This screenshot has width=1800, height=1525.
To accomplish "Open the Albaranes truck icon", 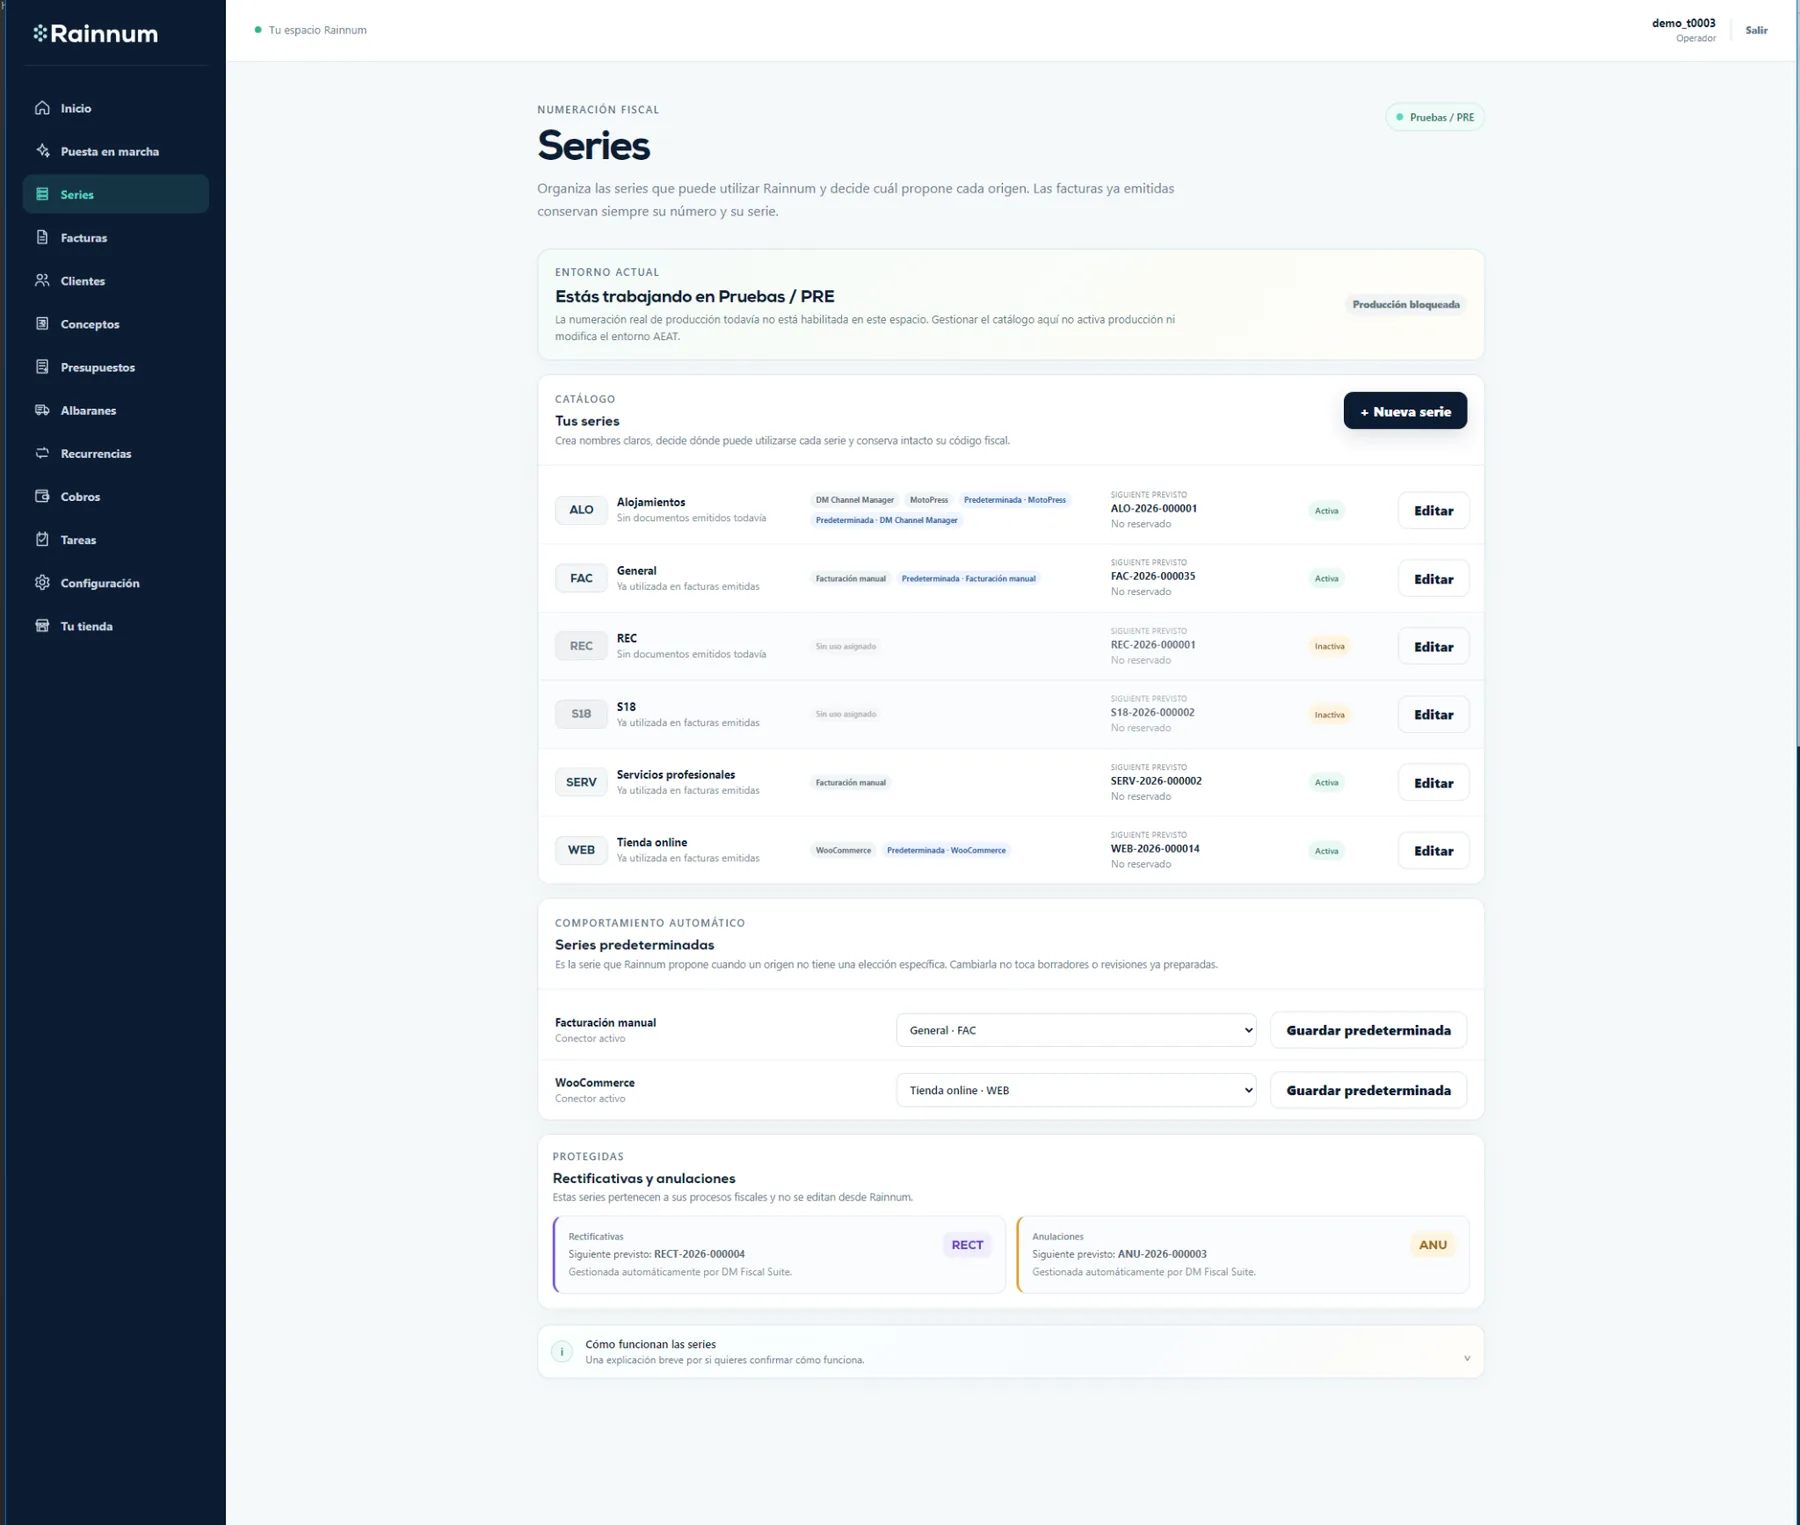I will pyautogui.click(x=42, y=410).
